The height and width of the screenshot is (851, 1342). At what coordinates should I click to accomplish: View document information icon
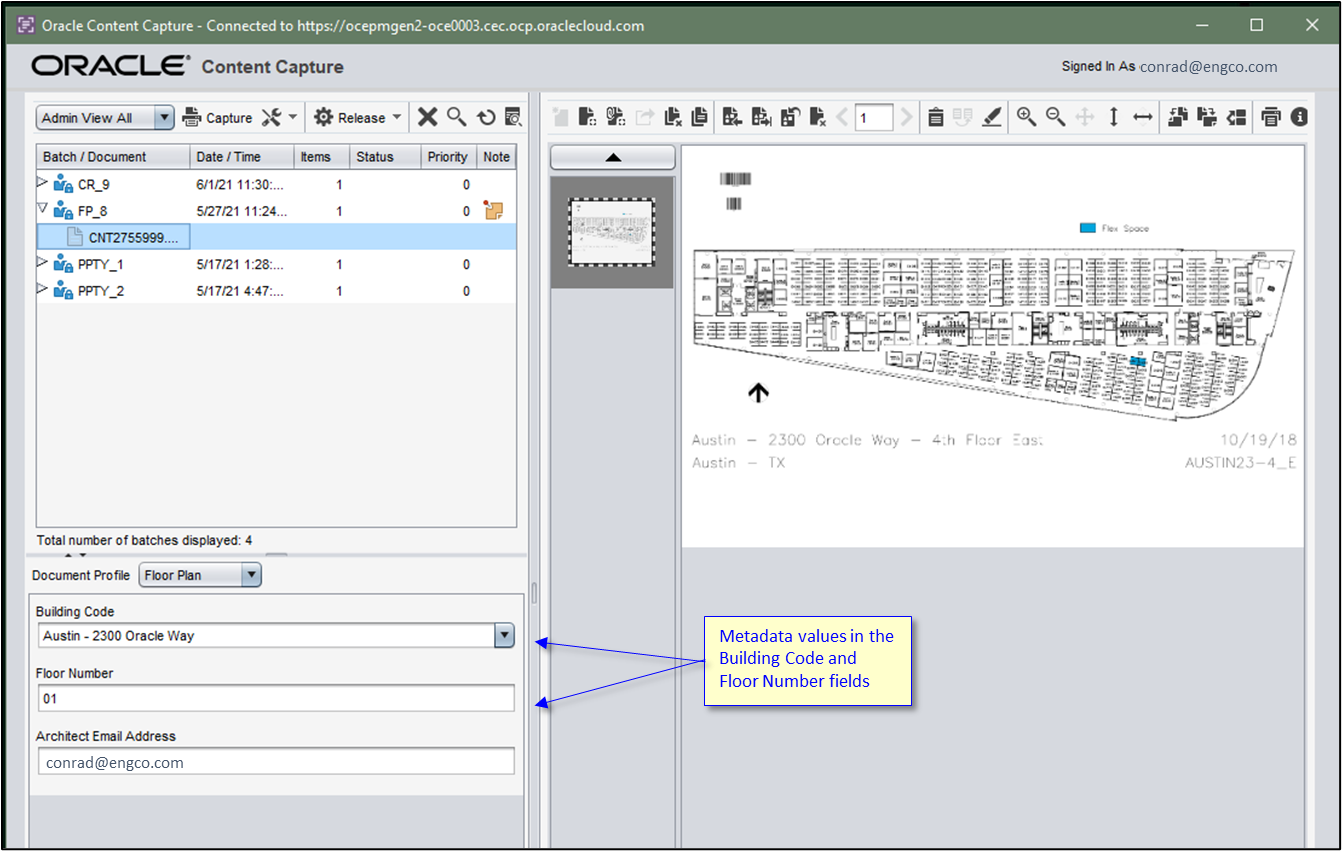[x=1299, y=117]
